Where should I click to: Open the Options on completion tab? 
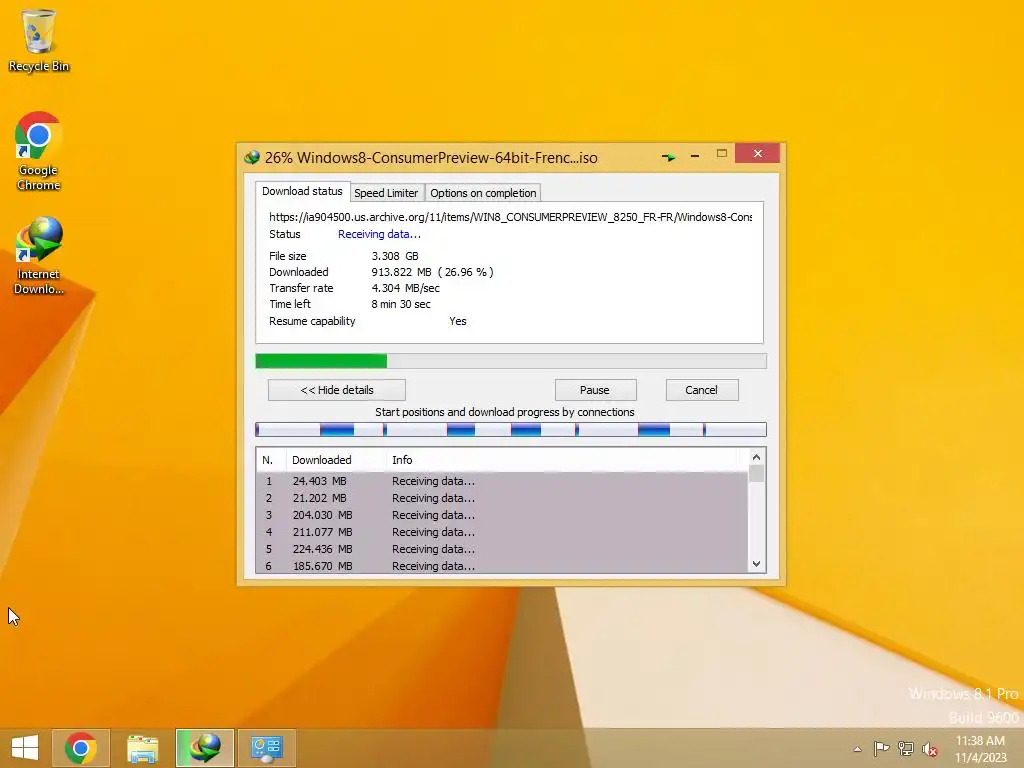(483, 193)
